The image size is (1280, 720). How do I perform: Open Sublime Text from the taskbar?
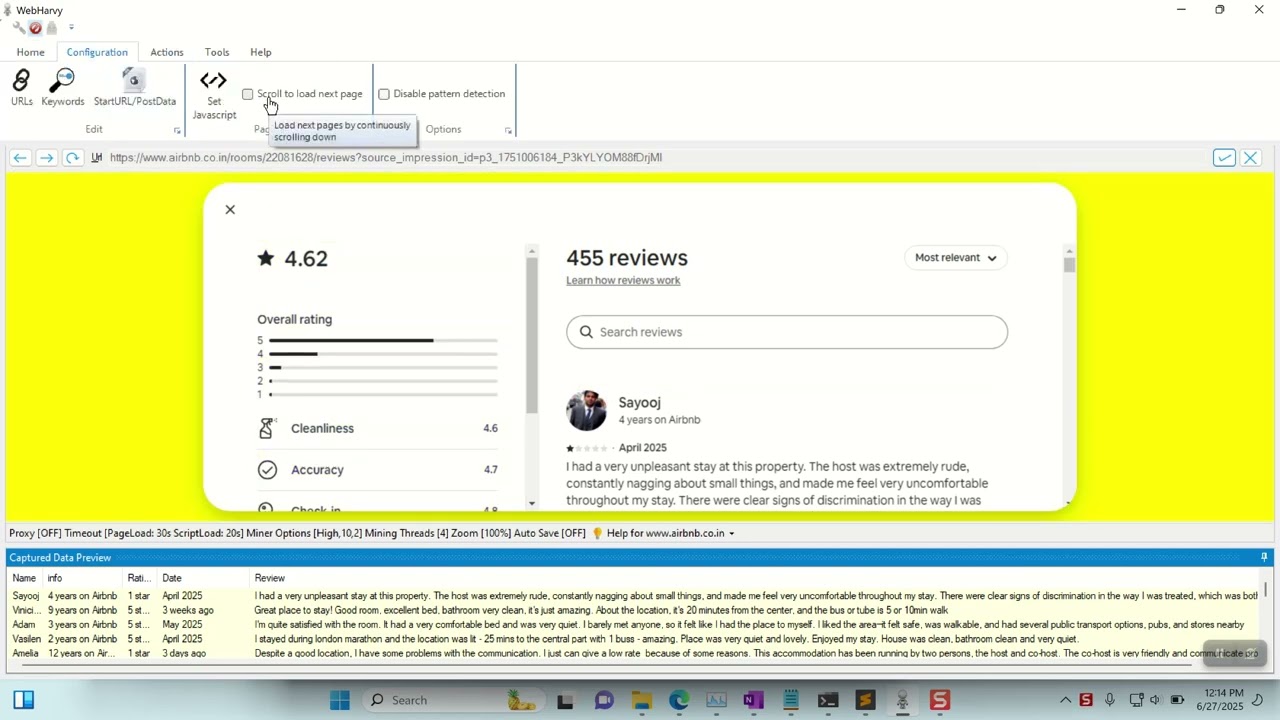[x=865, y=700]
